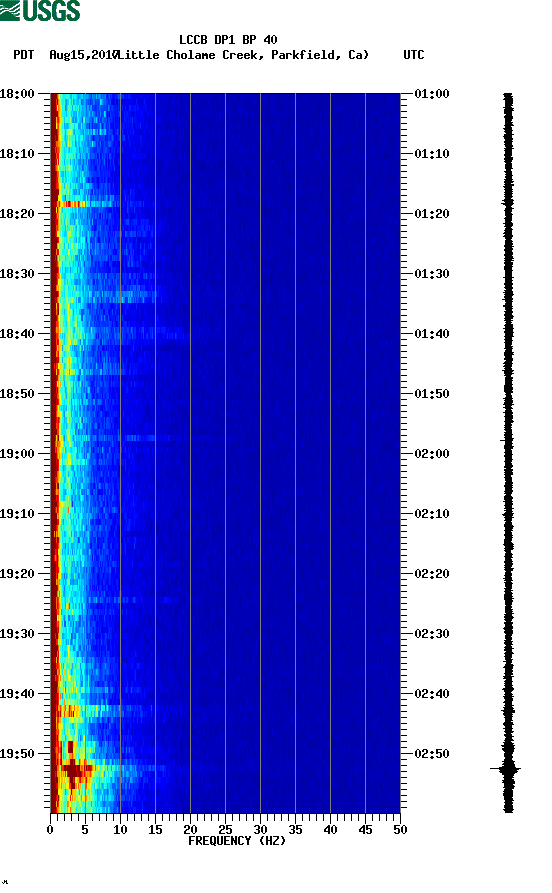The height and width of the screenshot is (893, 552).
Task: Click the 5 Hz frequency tick label
Action: click(85, 830)
